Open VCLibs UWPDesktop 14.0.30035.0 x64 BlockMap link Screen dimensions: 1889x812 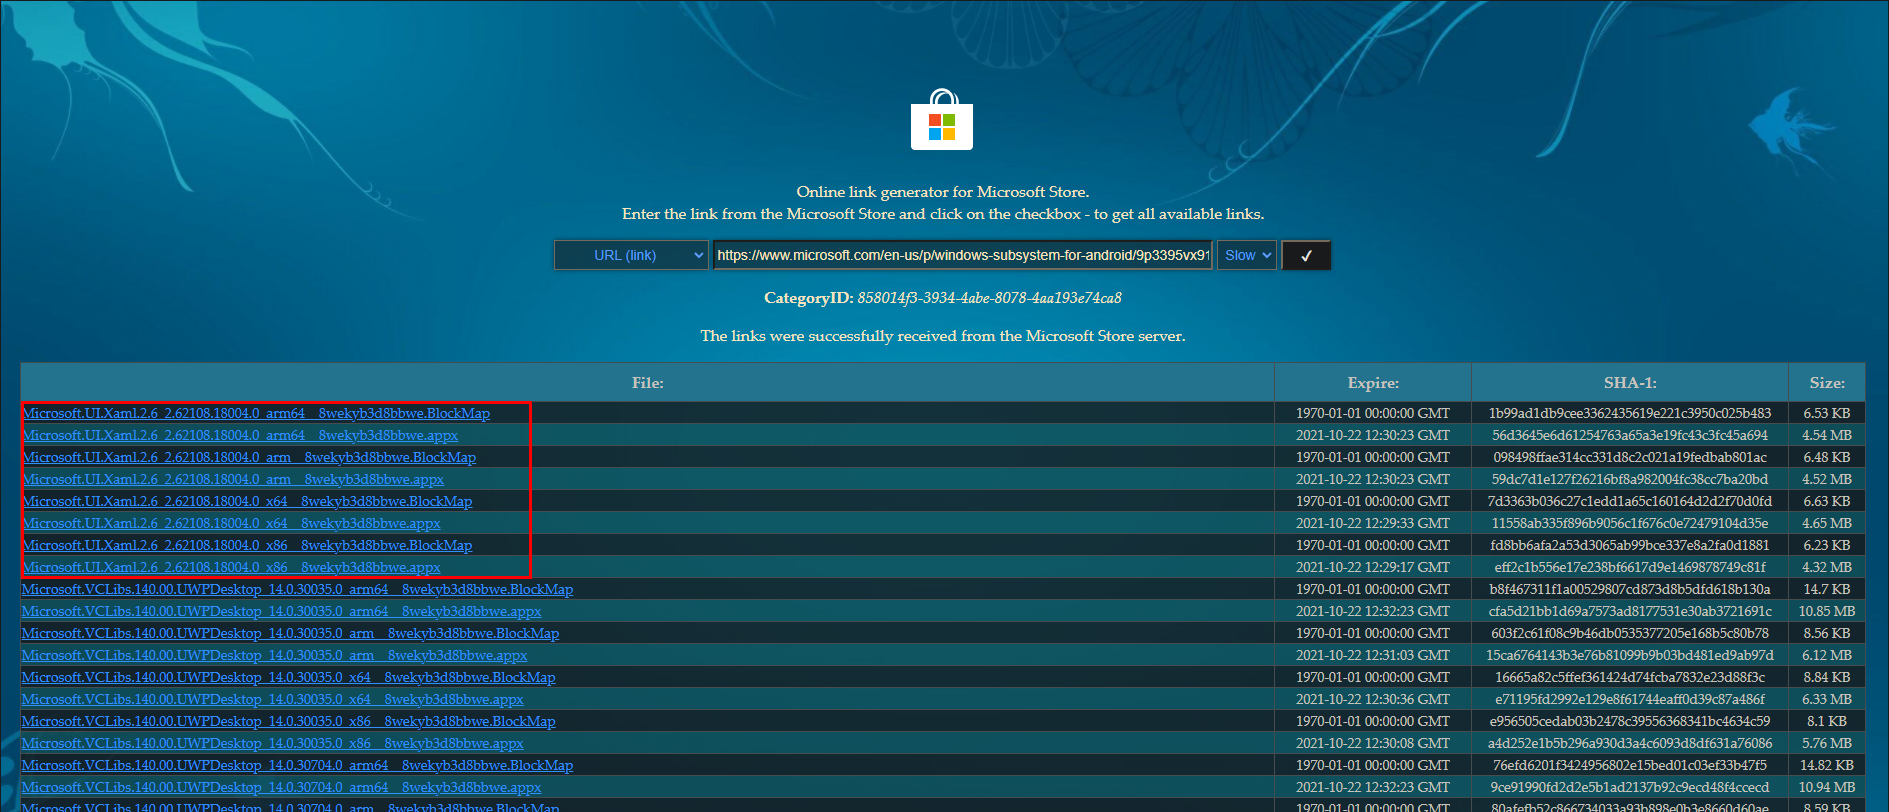(289, 677)
